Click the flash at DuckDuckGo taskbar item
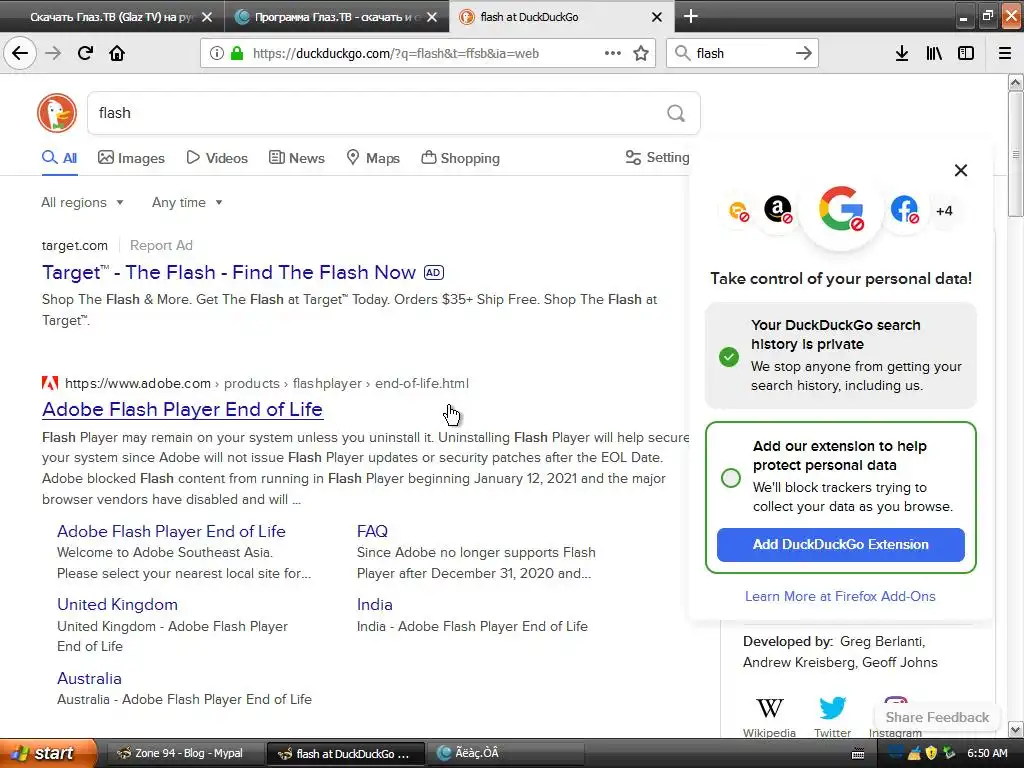 [346, 754]
